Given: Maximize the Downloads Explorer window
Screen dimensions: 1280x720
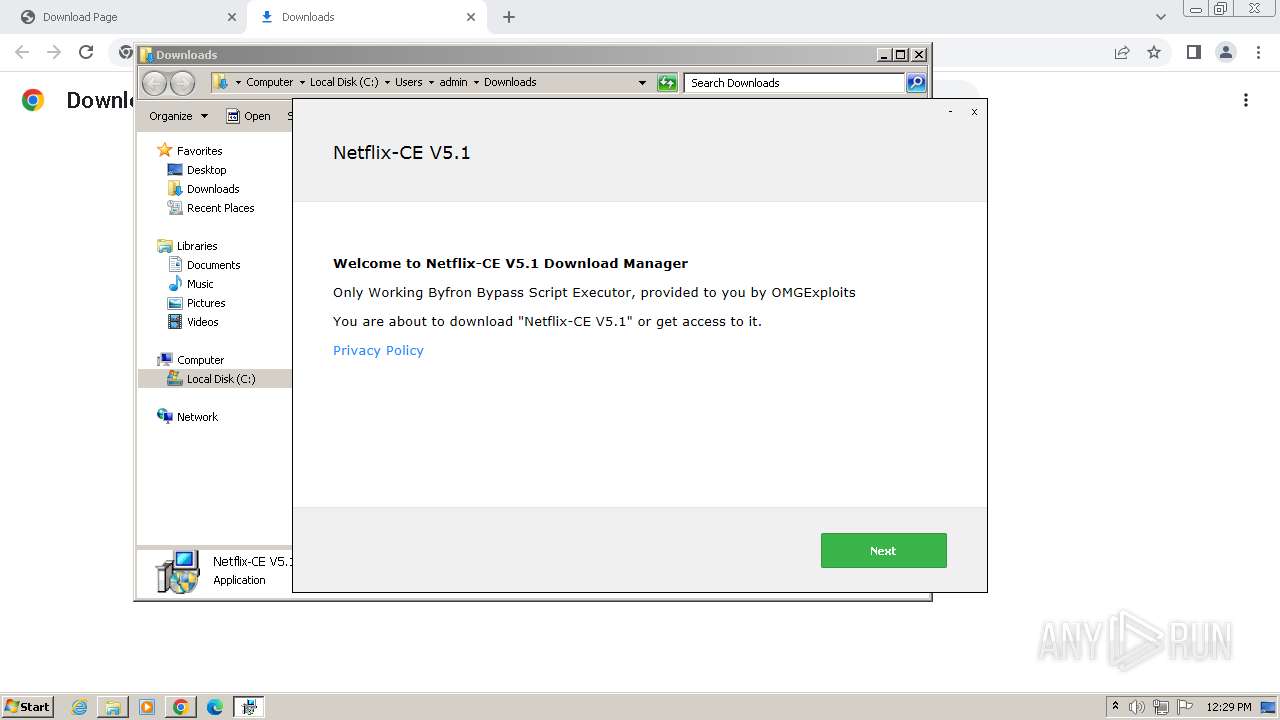Looking at the screenshot, I should tap(901, 55).
